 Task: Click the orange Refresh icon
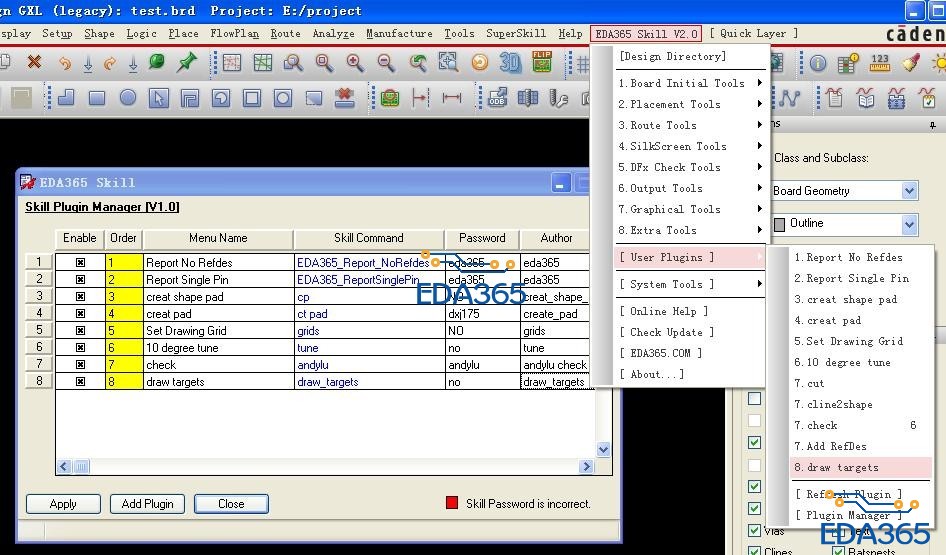click(480, 62)
